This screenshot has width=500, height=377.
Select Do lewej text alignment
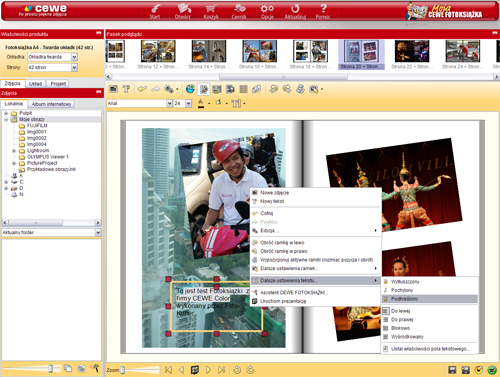coord(430,311)
